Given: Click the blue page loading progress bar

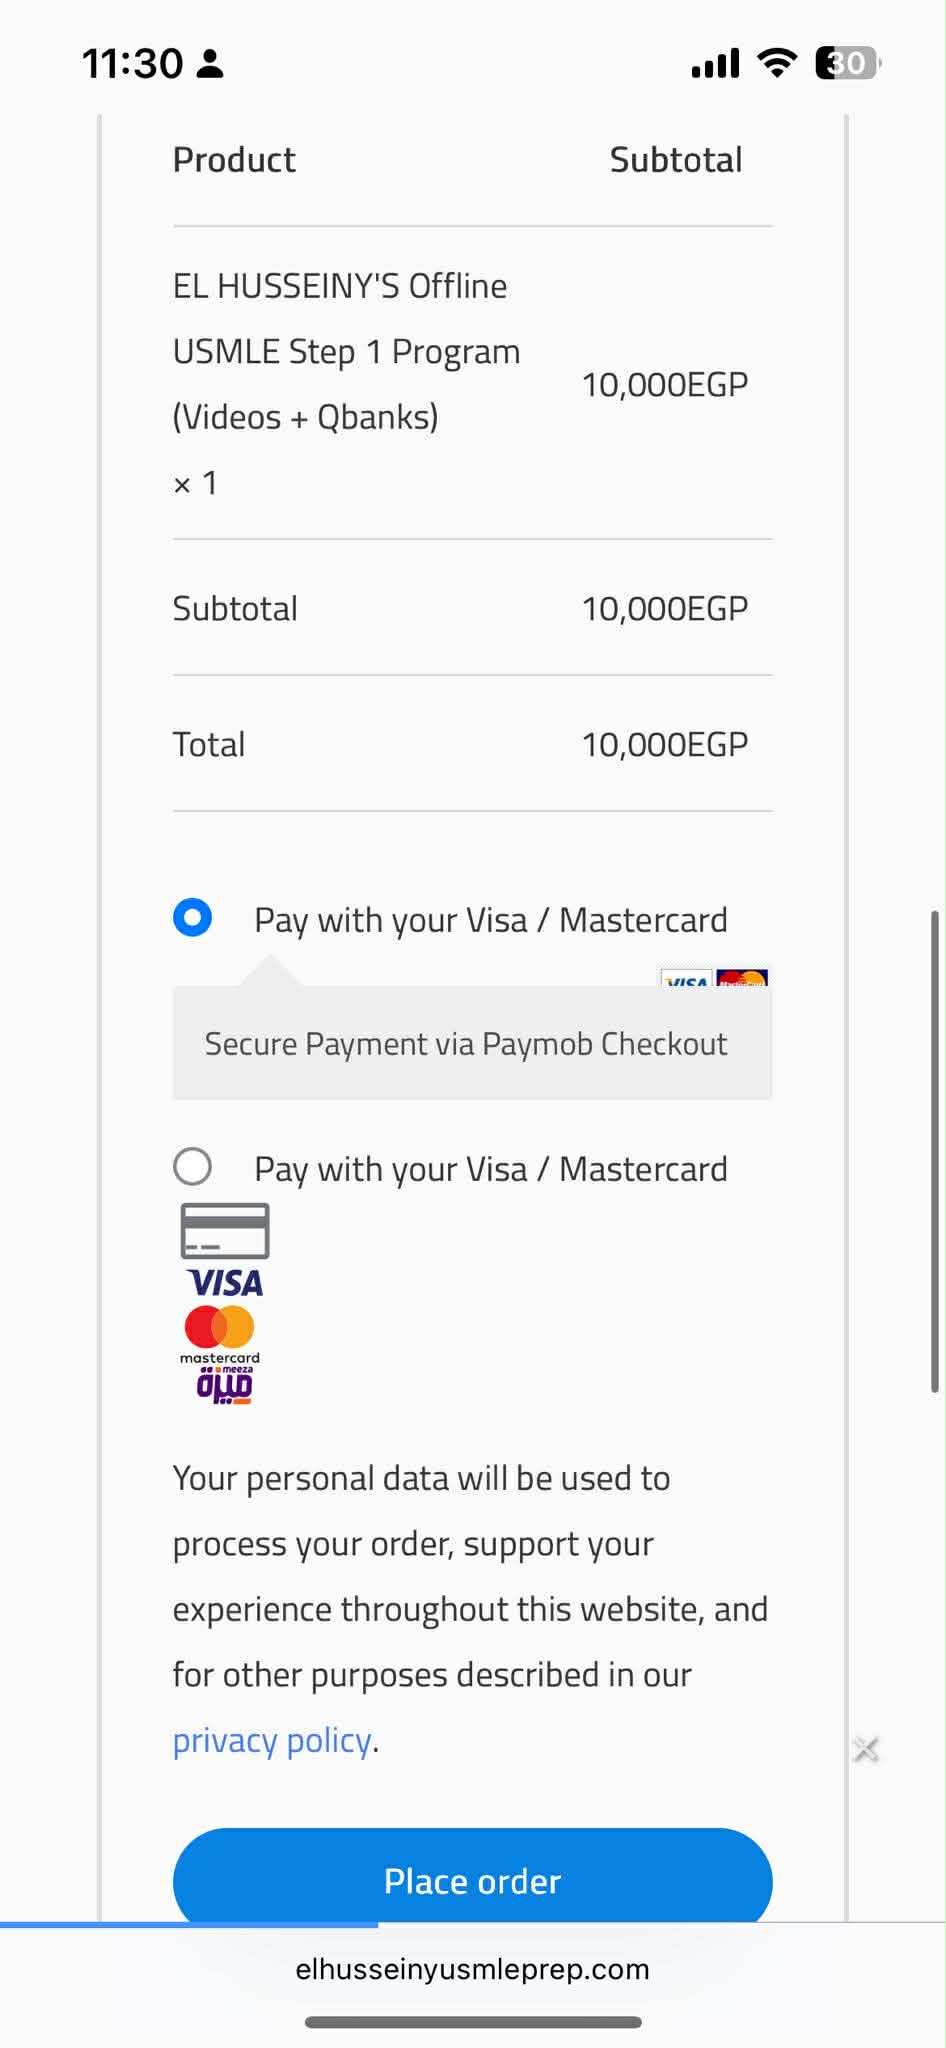Looking at the screenshot, I should click(x=190, y=1924).
